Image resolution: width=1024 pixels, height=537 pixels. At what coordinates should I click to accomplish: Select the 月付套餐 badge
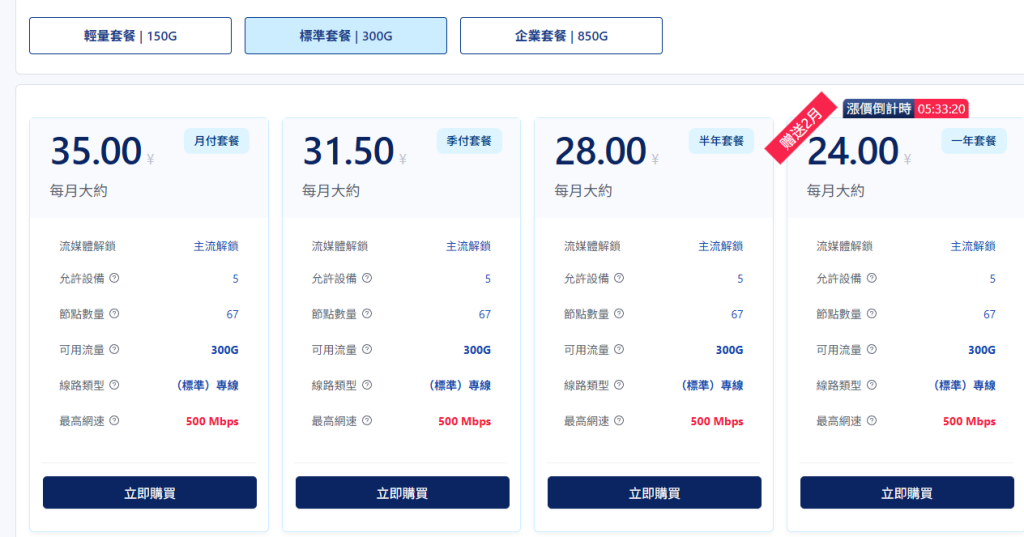(x=217, y=141)
